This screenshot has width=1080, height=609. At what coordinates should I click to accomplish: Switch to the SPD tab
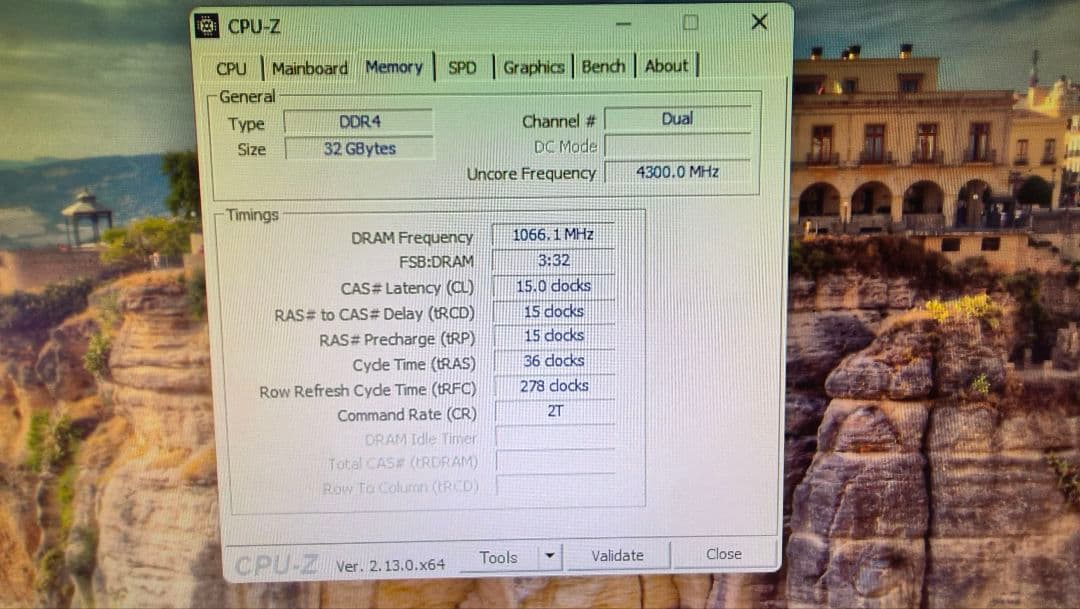point(463,68)
